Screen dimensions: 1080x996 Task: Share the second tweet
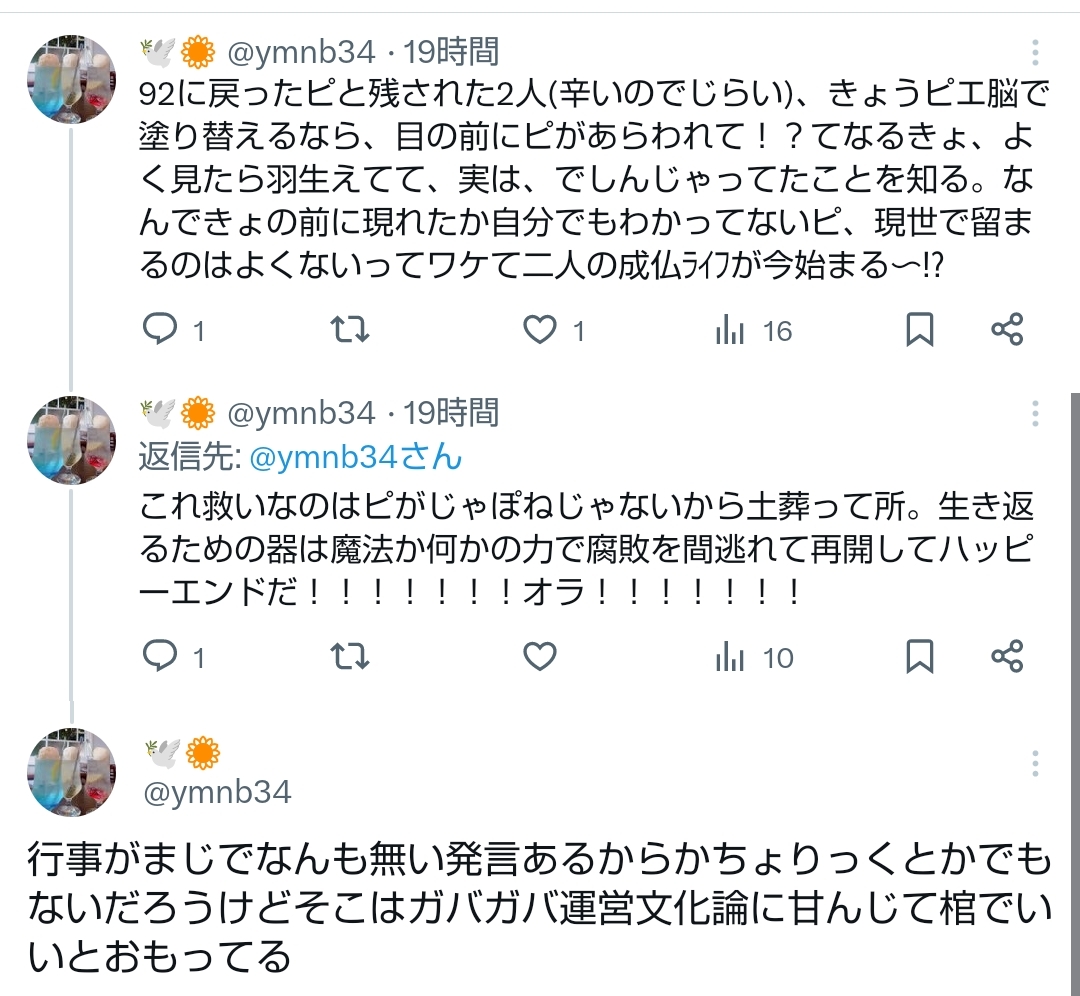(x=1006, y=656)
